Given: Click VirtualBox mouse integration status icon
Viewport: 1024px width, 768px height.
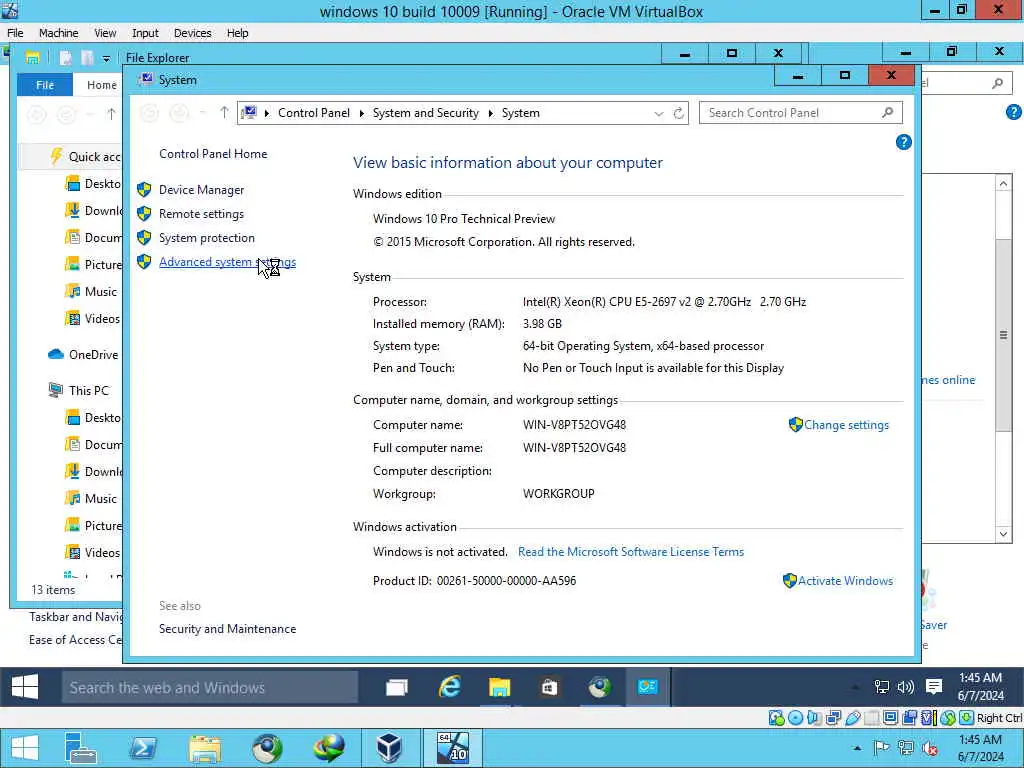Looking at the screenshot, I should (x=948, y=718).
